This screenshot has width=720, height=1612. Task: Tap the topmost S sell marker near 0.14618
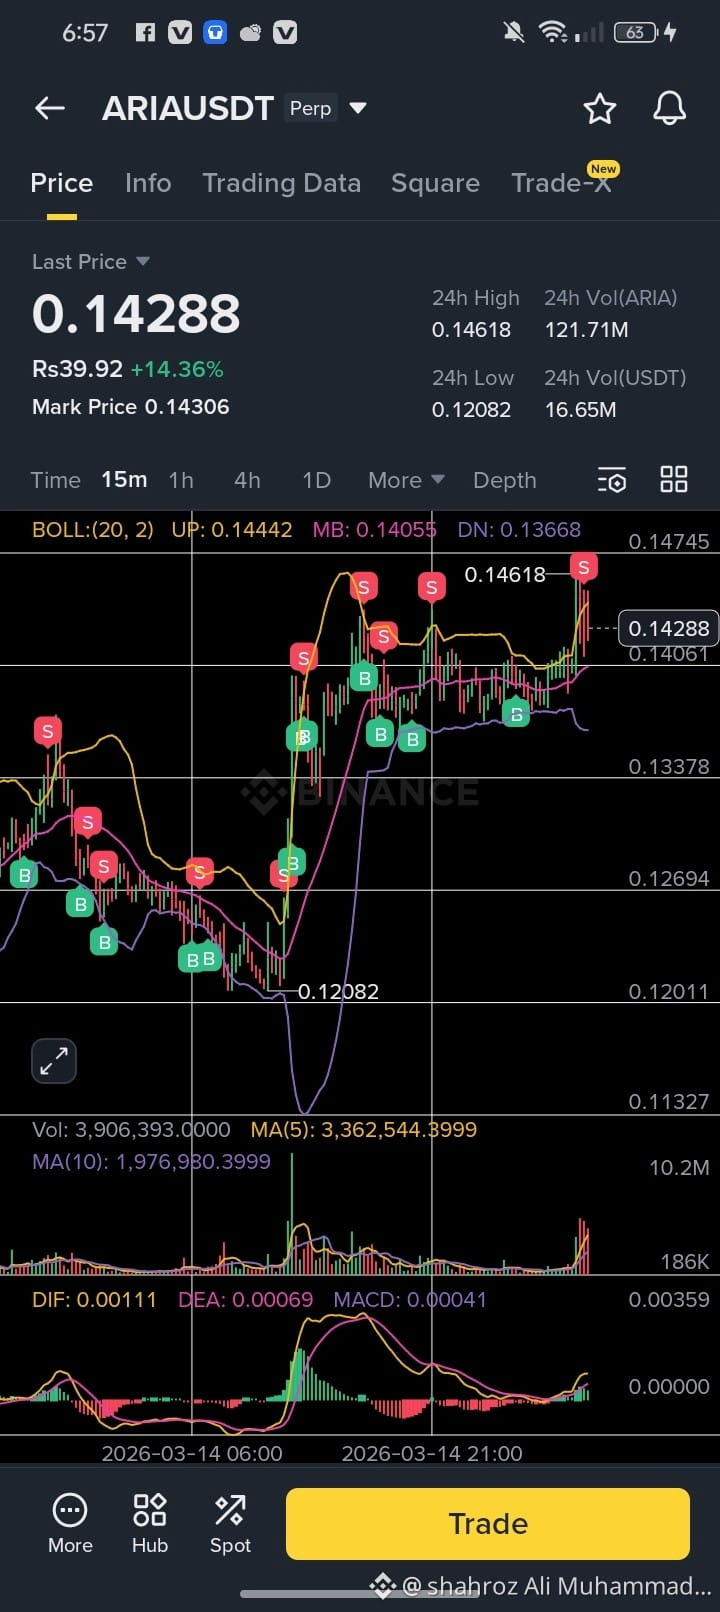[x=584, y=568]
